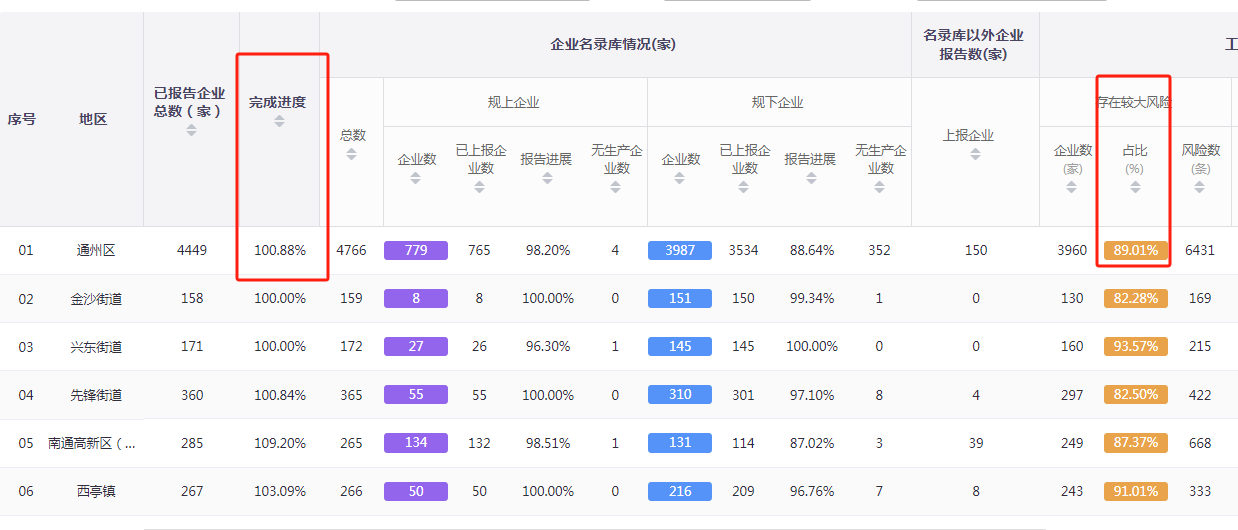Image resolution: width=1238 pixels, height=530 pixels.
Task: Click the truncated 南通高新区 region name
Action: tap(92, 443)
